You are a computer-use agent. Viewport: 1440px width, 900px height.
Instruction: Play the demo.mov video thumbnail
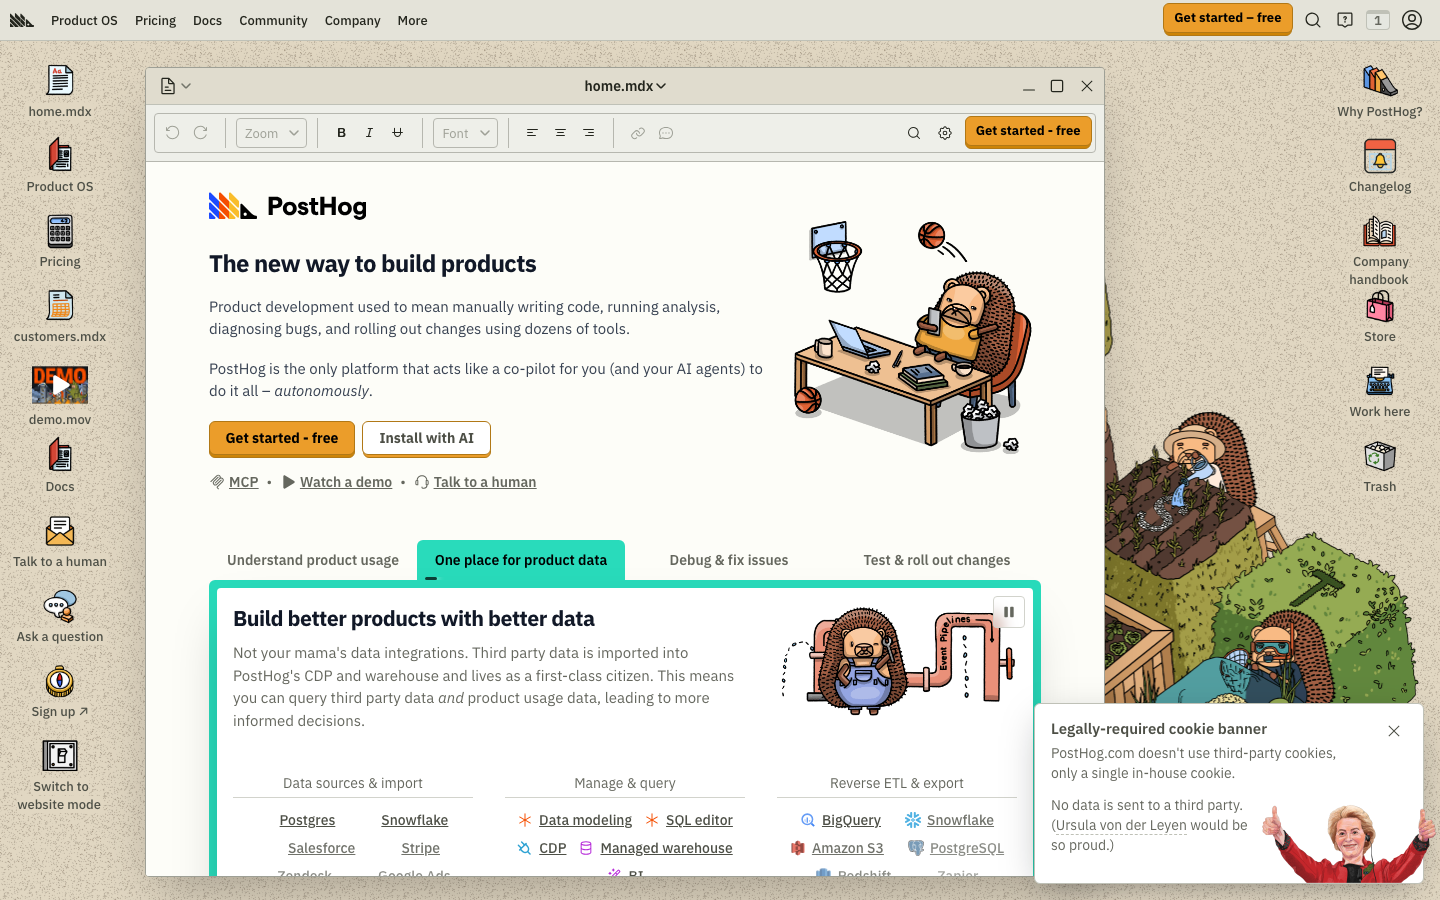point(60,385)
